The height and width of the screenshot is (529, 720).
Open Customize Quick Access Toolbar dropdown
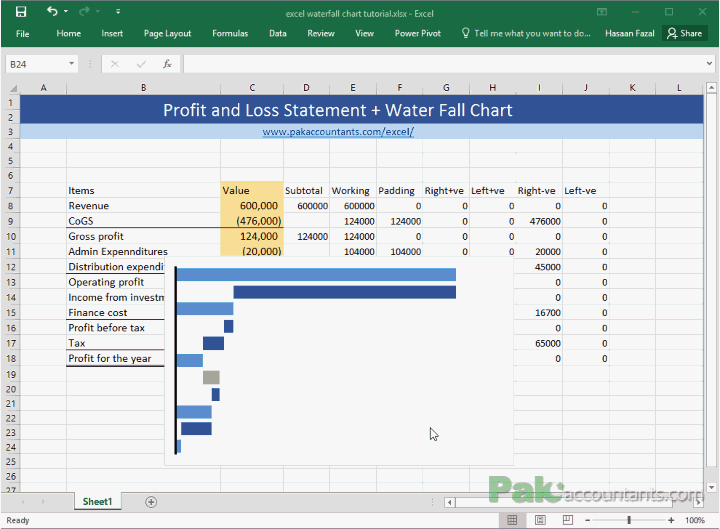point(118,11)
